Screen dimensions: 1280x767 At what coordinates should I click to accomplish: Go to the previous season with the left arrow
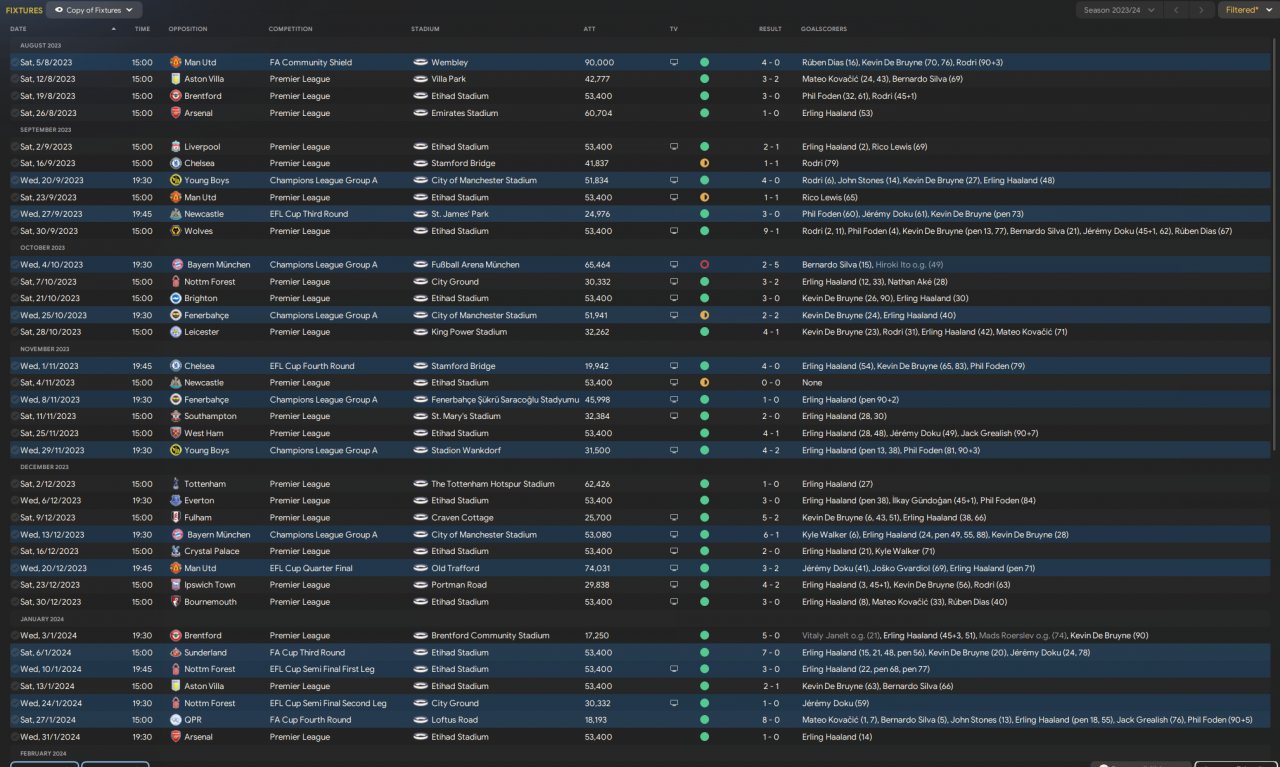tap(1176, 10)
